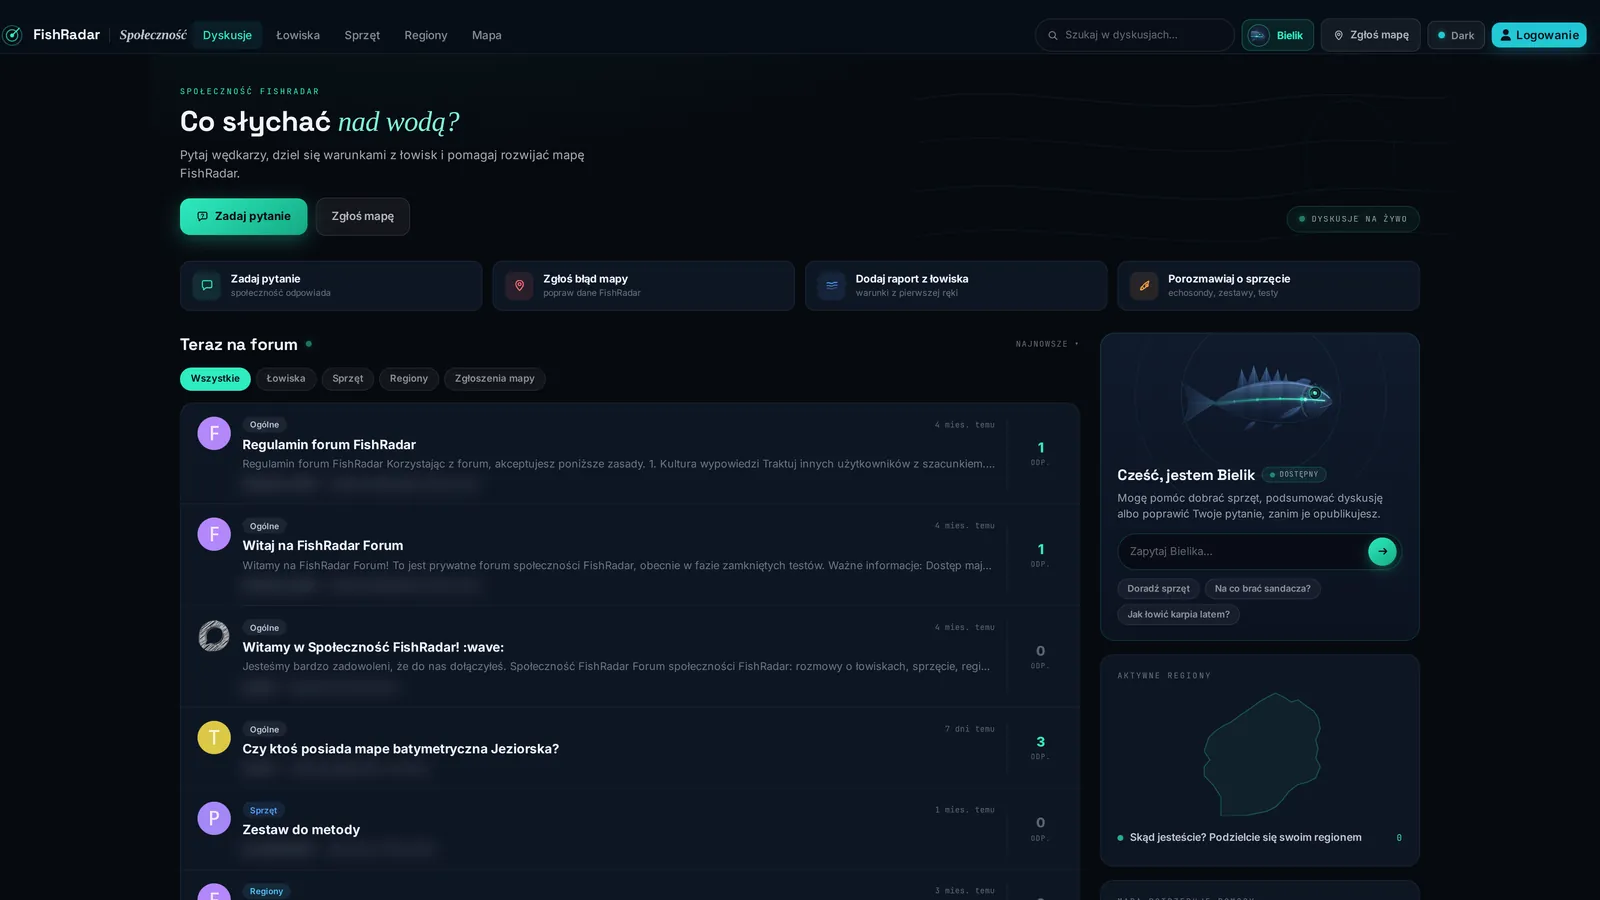
Task: Send the Bielik question with the arrow button
Action: click(x=1382, y=551)
